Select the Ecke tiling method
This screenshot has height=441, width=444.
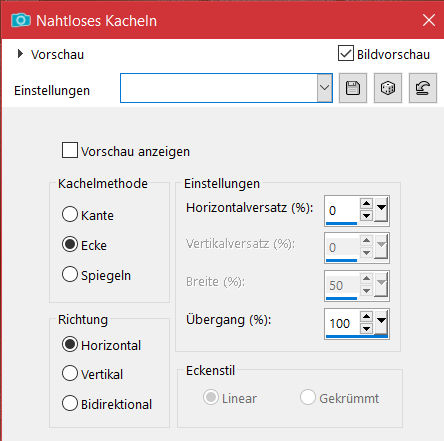[70, 244]
